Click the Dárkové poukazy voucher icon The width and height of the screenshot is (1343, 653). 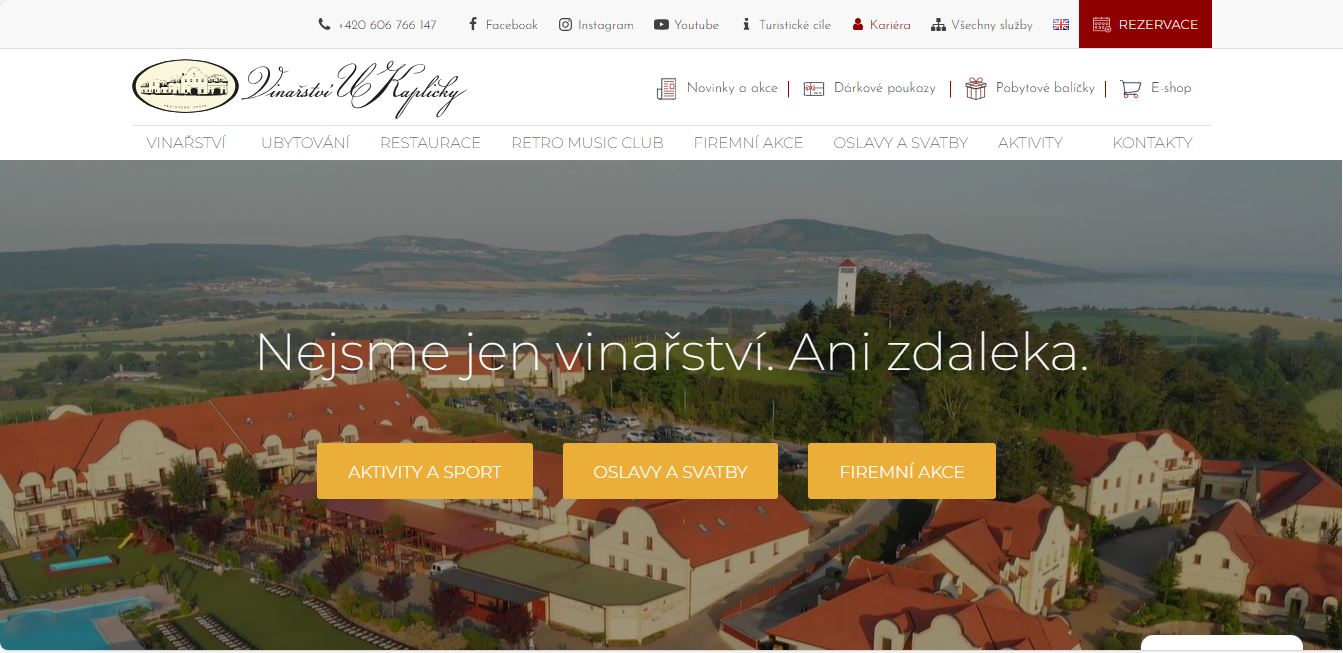[x=814, y=89]
